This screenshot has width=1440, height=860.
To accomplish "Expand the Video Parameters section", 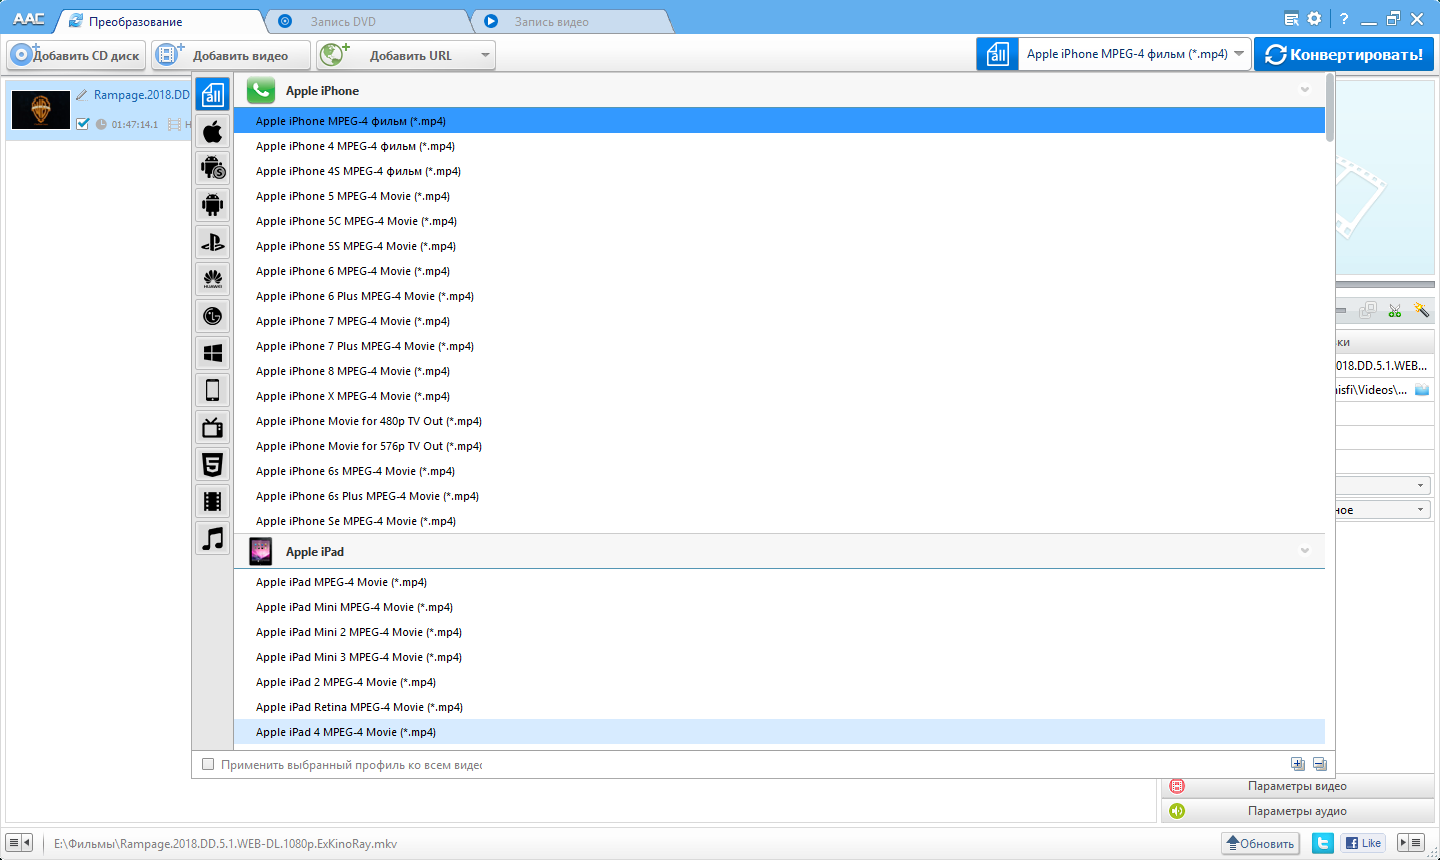I will click(x=1297, y=786).
